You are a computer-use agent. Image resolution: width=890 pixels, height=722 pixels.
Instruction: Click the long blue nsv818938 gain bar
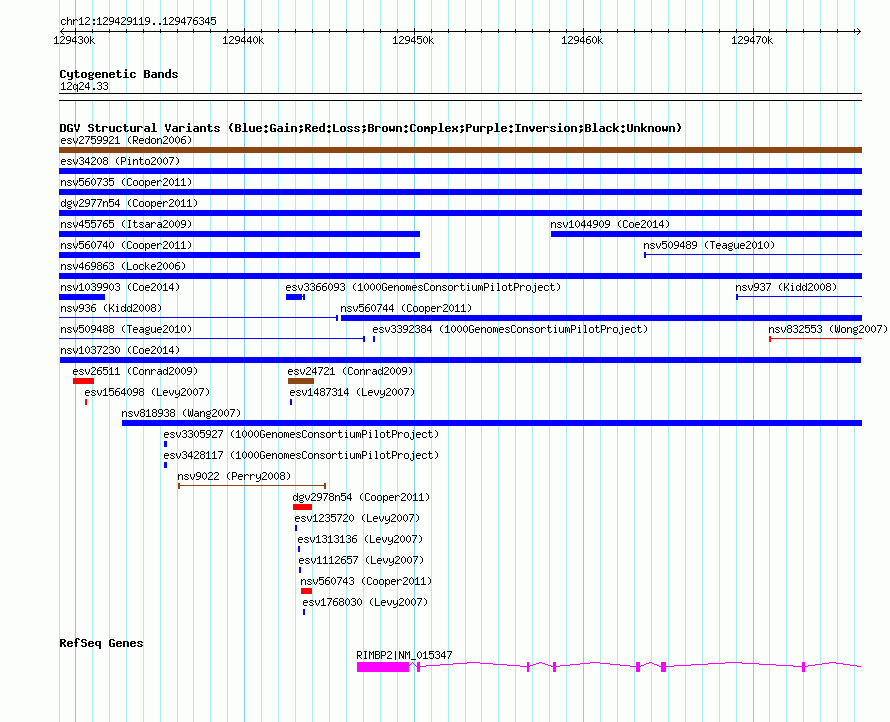(492, 423)
